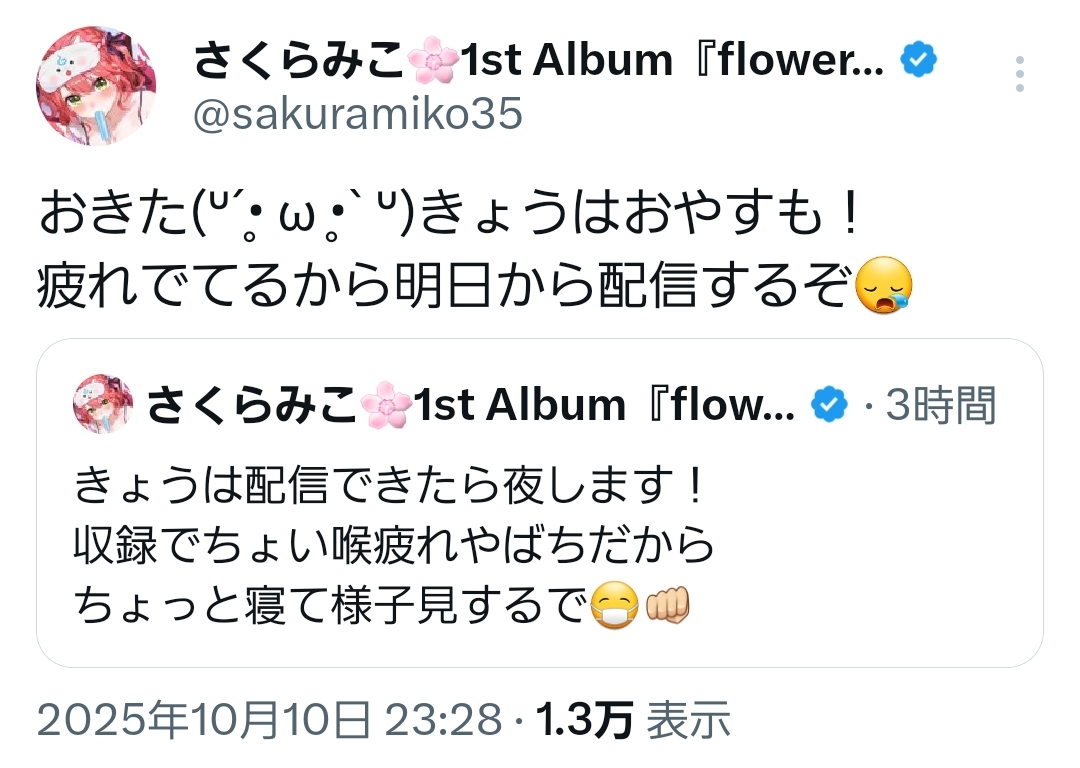
Task: Click the cherry blossom emoji in the quoted tweet name
Action: pos(385,405)
